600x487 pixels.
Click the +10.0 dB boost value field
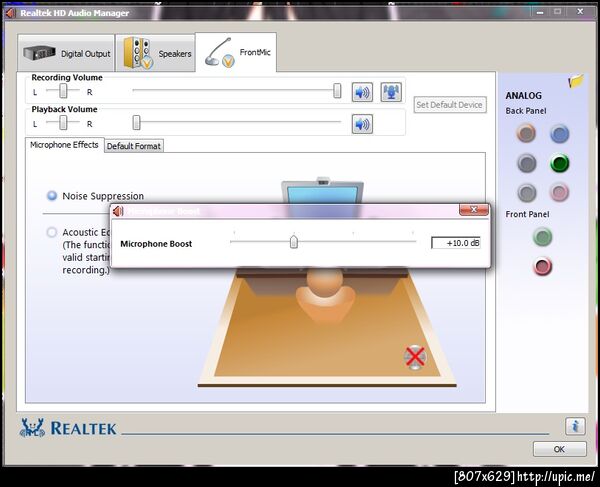tap(456, 243)
